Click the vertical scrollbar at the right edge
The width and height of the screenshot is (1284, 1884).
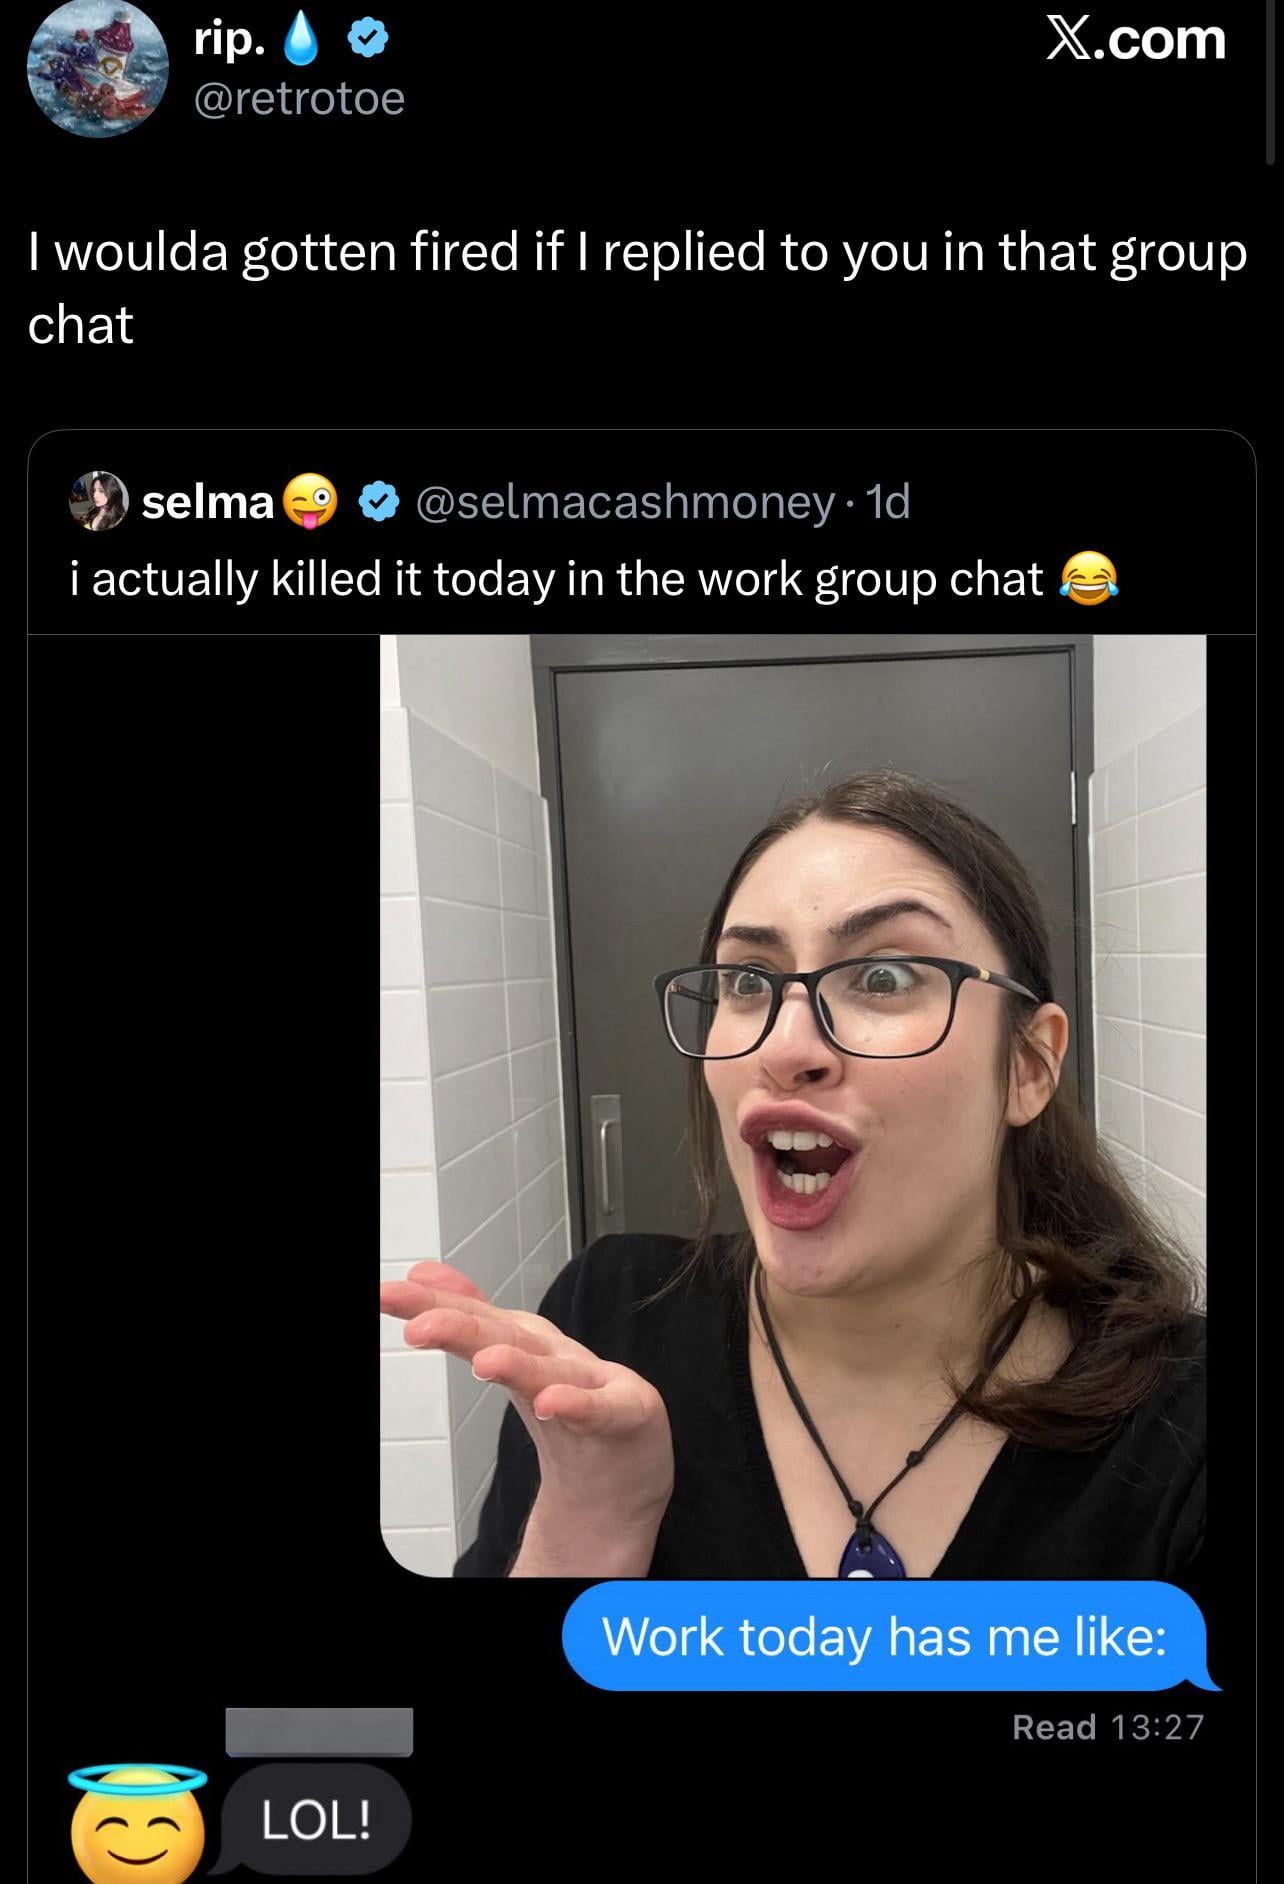click(x=1270, y=82)
